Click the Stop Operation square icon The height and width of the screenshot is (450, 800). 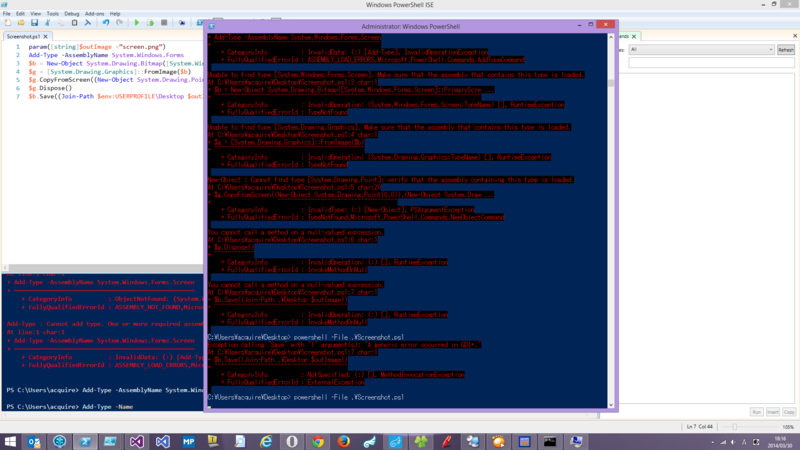tap(164, 22)
